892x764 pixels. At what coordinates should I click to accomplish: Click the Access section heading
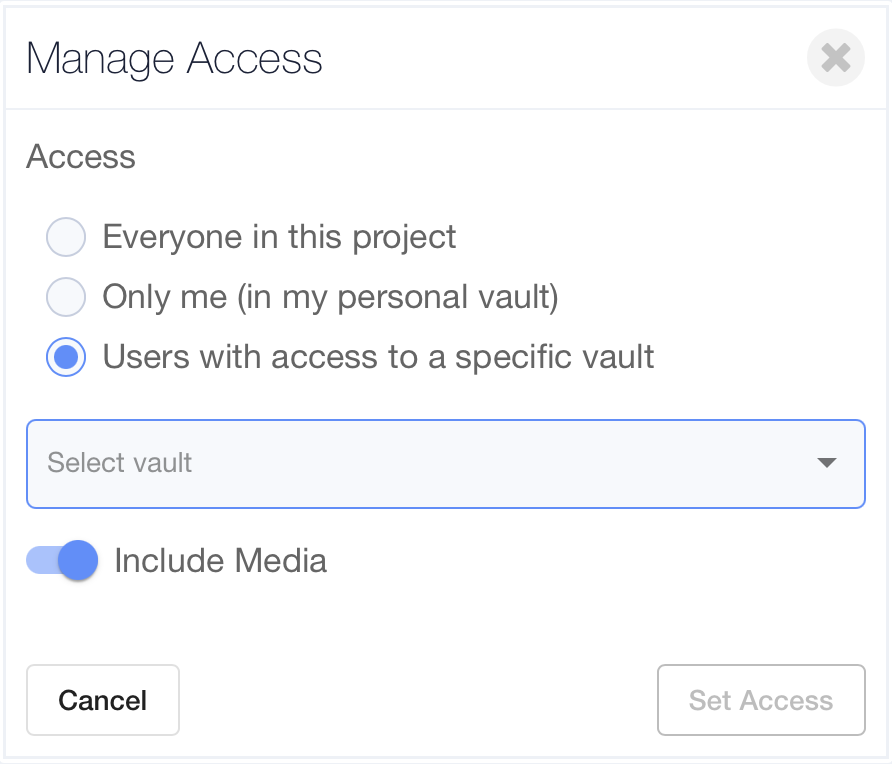81,156
